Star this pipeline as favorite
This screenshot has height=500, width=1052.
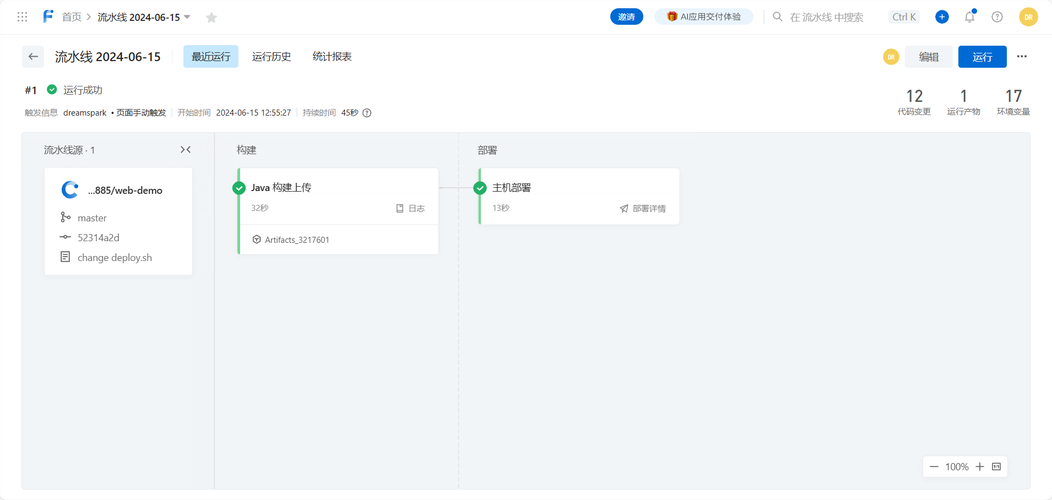[211, 17]
